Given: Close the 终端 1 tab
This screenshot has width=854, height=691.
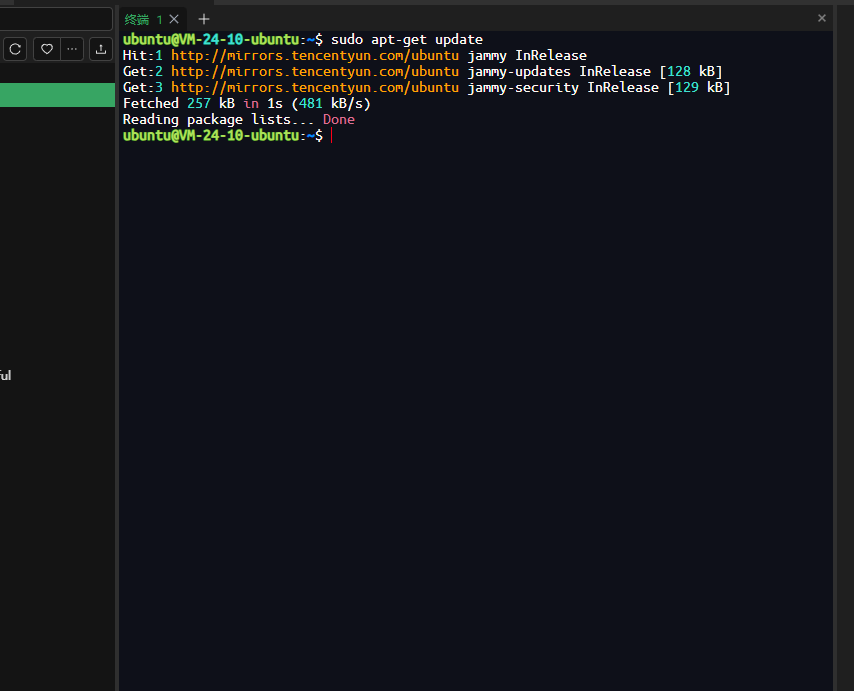Looking at the screenshot, I should tap(174, 20).
